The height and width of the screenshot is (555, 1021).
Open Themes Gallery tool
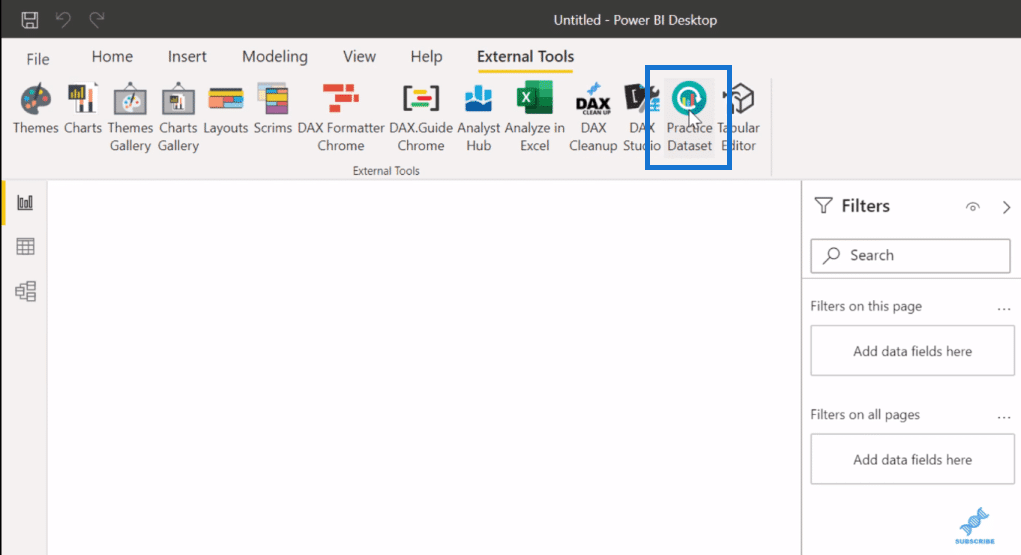(130, 118)
